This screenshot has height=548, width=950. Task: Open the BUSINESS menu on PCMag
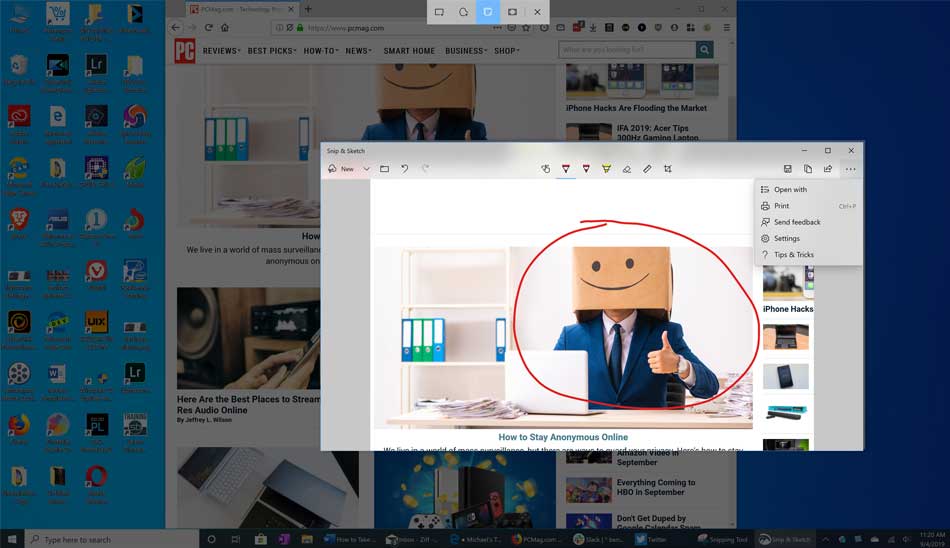point(466,51)
